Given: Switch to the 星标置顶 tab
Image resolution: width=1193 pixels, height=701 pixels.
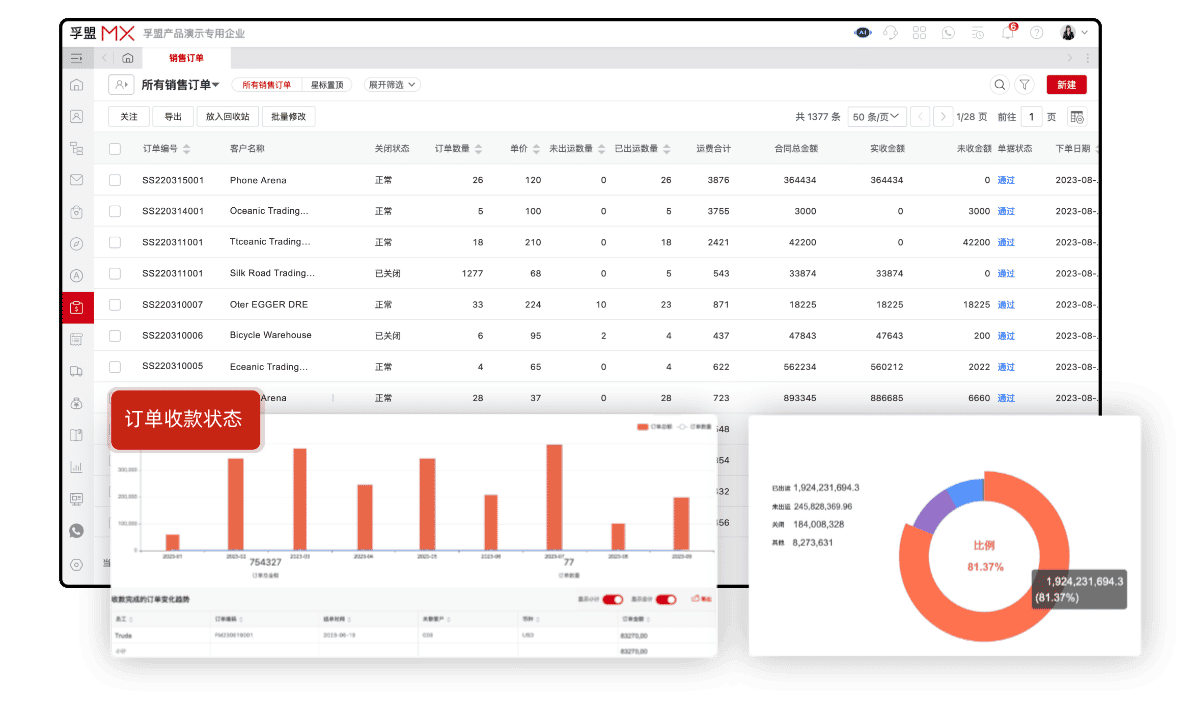Looking at the screenshot, I should 327,85.
